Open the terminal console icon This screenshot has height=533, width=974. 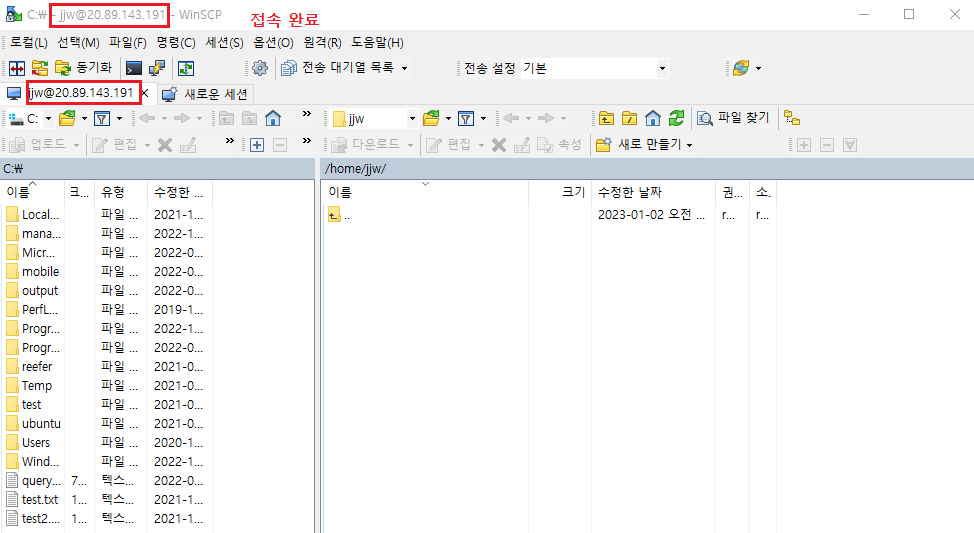[x=134, y=68]
